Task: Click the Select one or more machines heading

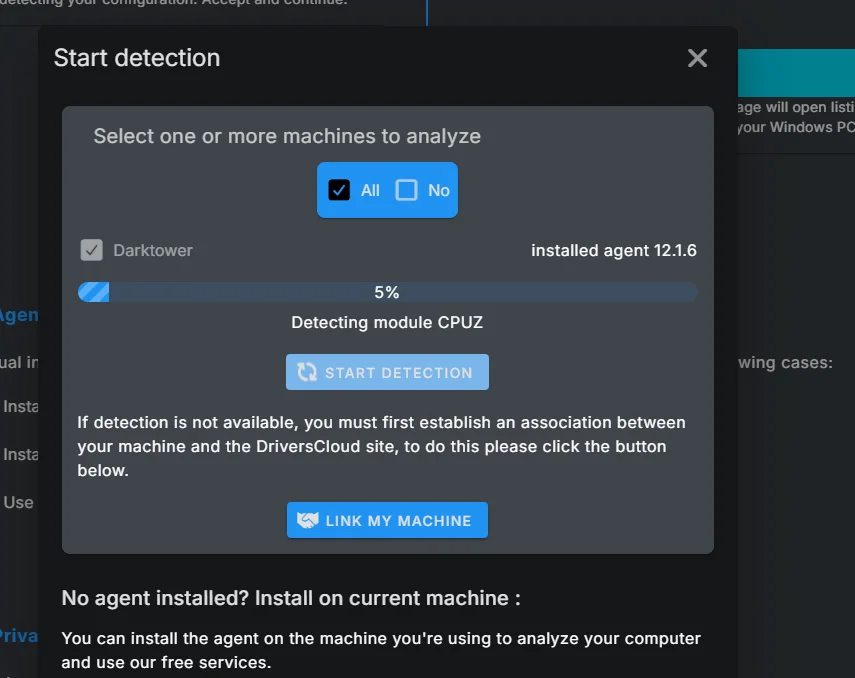Action: pyautogui.click(x=287, y=136)
